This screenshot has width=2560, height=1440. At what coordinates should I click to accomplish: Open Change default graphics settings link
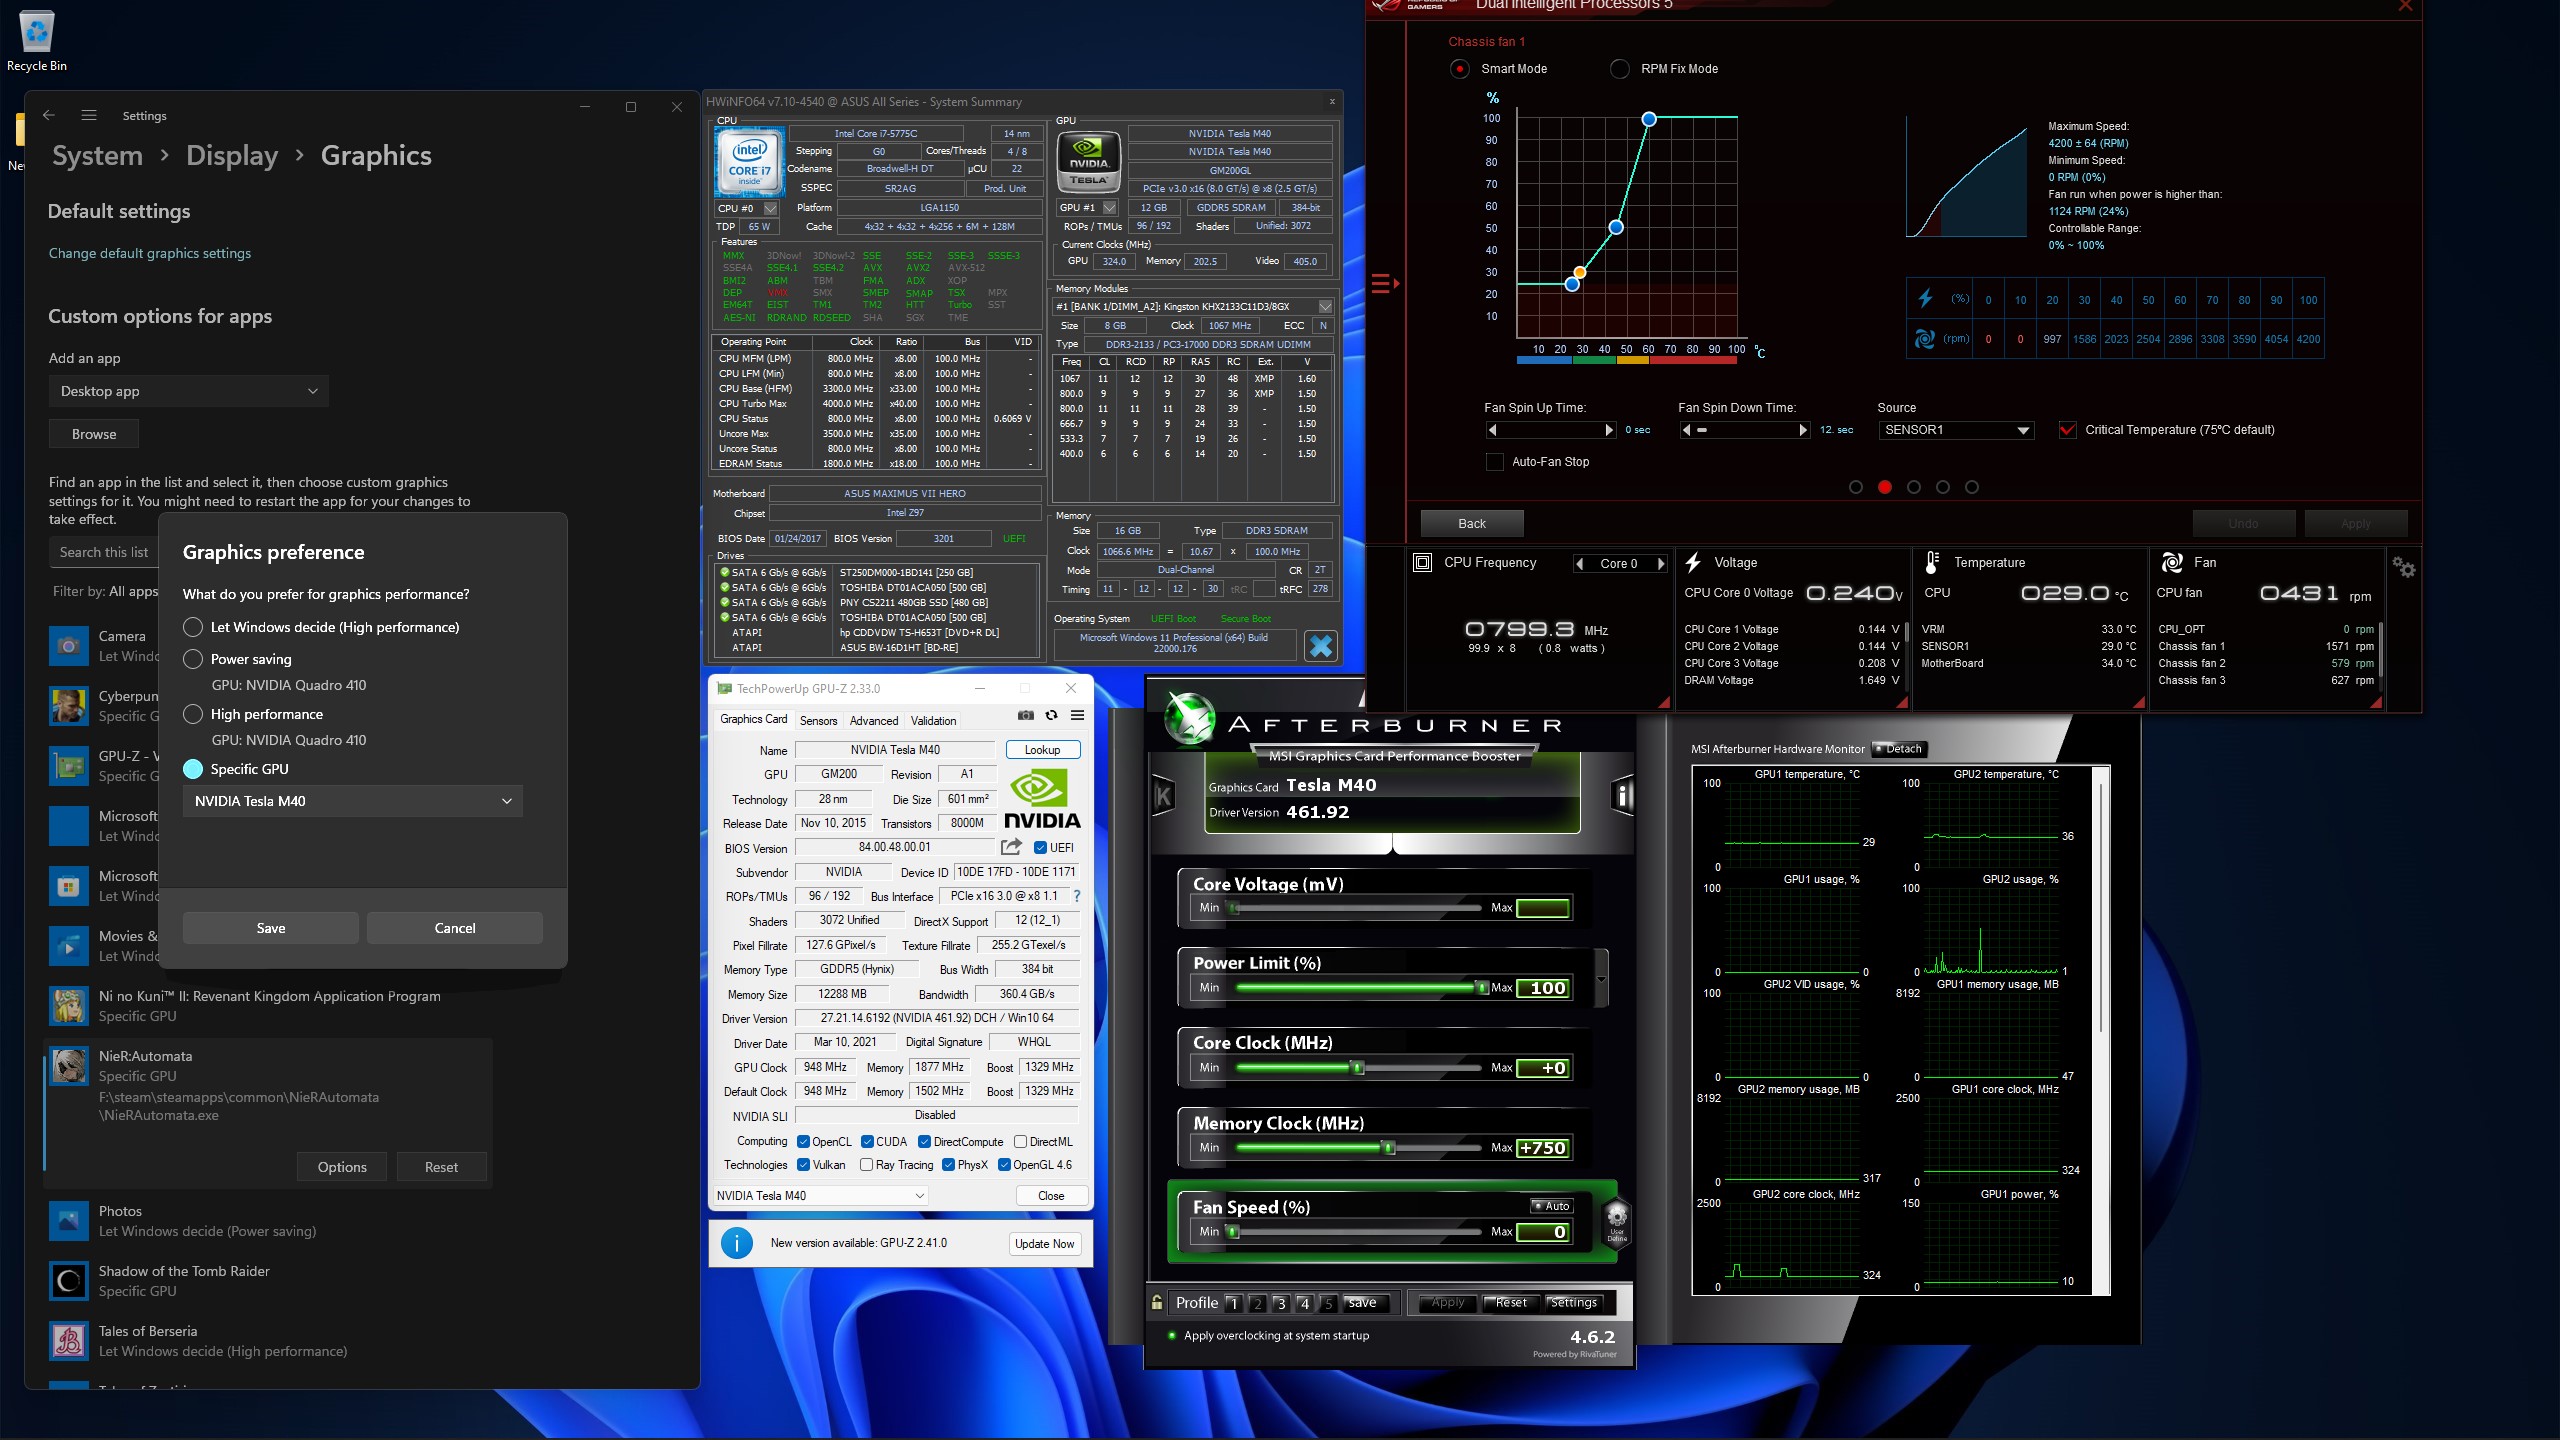[x=150, y=253]
